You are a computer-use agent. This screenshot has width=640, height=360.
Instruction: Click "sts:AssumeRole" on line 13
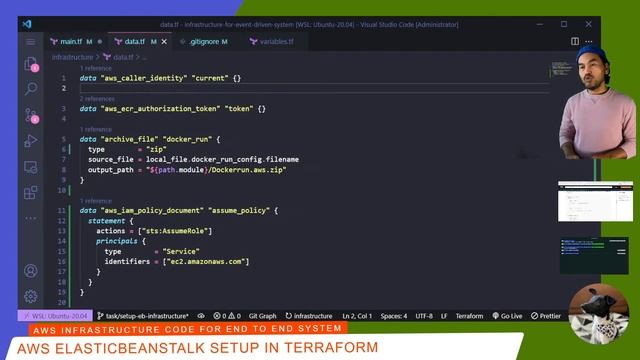(175, 231)
